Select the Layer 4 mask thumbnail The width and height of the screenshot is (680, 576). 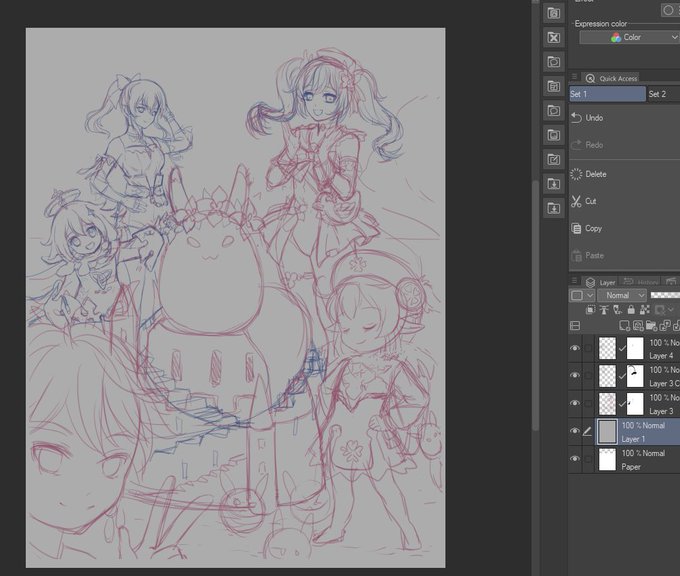635,348
